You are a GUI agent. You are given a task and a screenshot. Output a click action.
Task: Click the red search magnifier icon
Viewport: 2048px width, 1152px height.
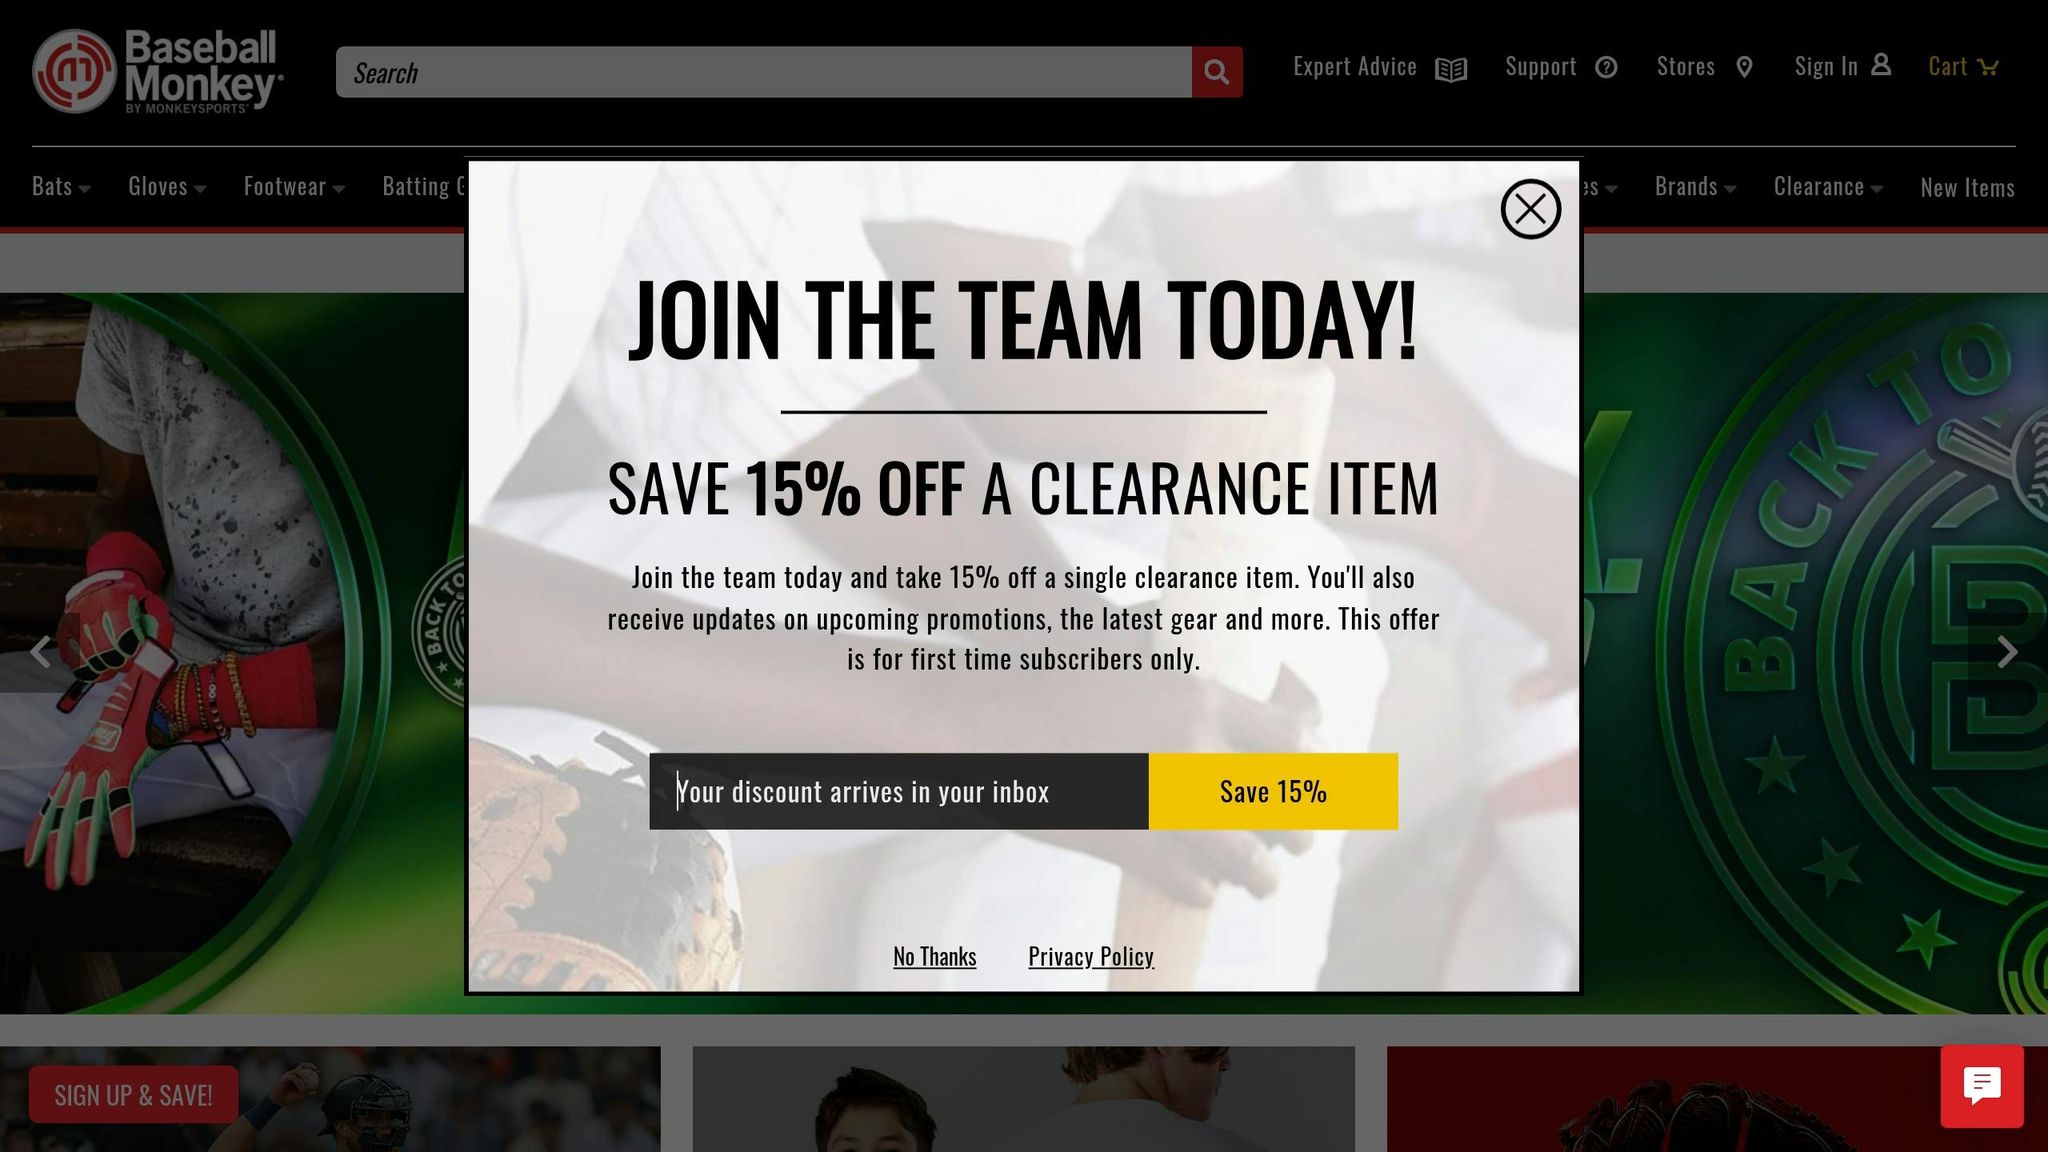pos(1216,72)
